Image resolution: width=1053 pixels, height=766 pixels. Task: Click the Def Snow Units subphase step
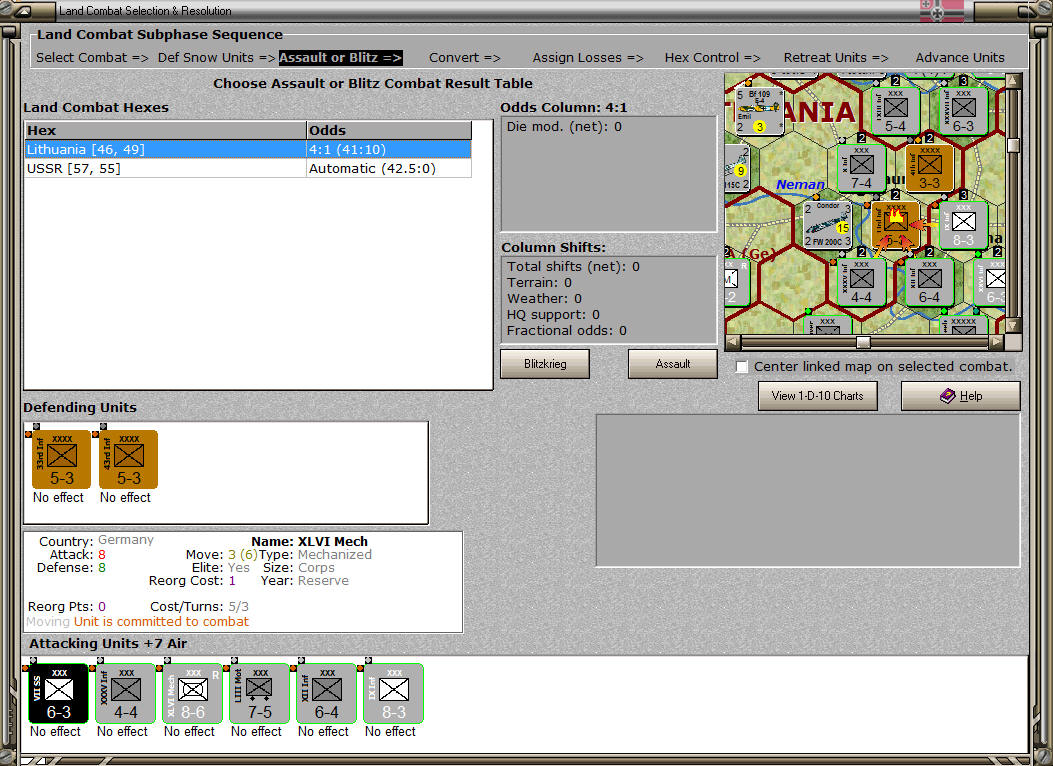pyautogui.click(x=216, y=58)
